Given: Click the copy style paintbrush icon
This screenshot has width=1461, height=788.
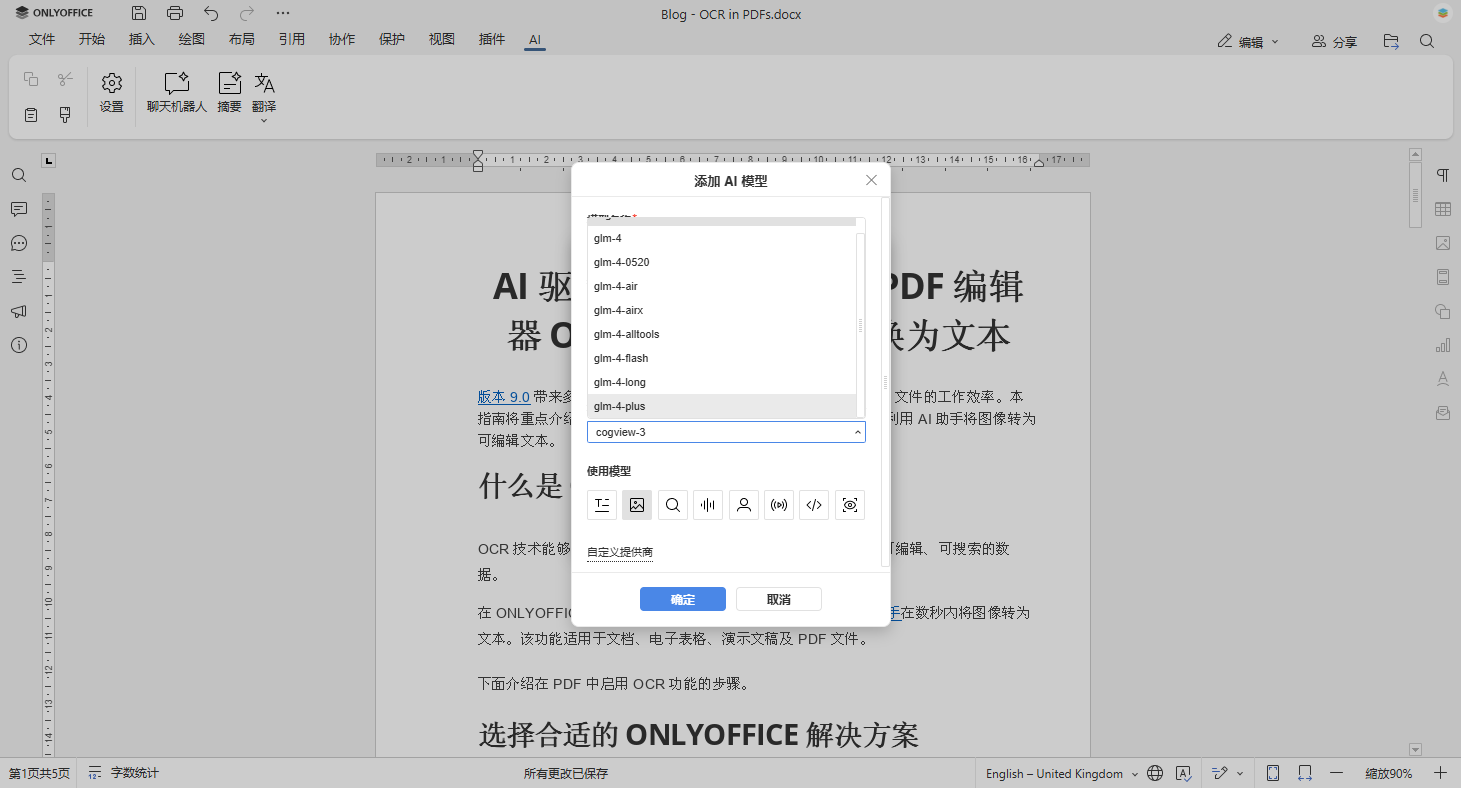Looking at the screenshot, I should coord(65,115).
